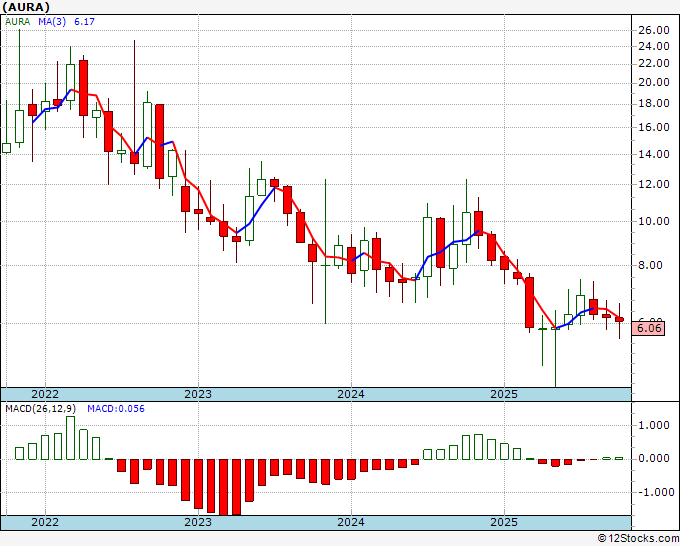Click 2025 on the price chart timeline
The height and width of the screenshot is (546, 680).
504,394
